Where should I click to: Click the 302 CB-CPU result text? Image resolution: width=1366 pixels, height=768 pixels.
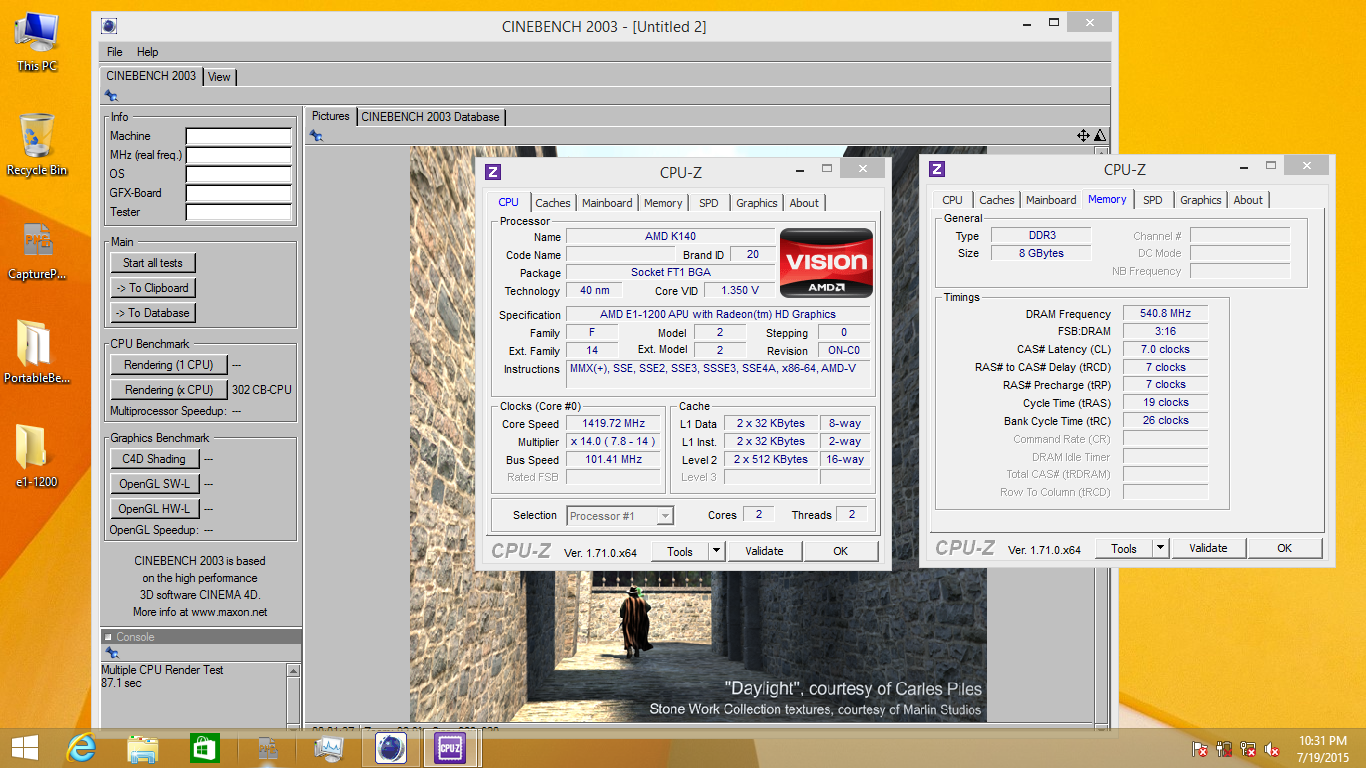[x=262, y=390]
